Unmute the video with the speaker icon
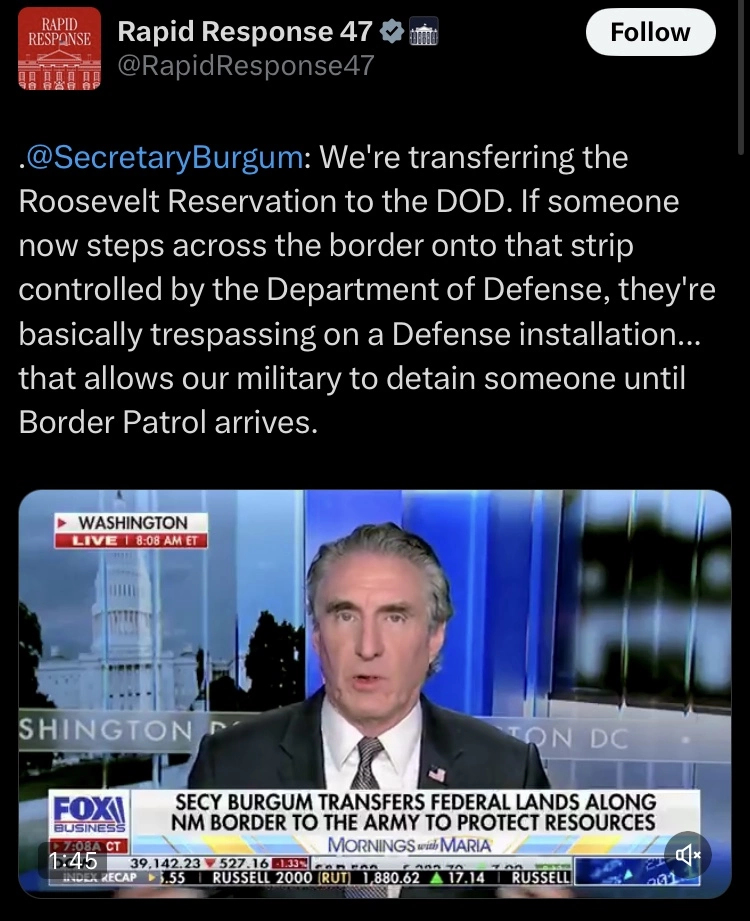The width and height of the screenshot is (750, 921). click(688, 855)
